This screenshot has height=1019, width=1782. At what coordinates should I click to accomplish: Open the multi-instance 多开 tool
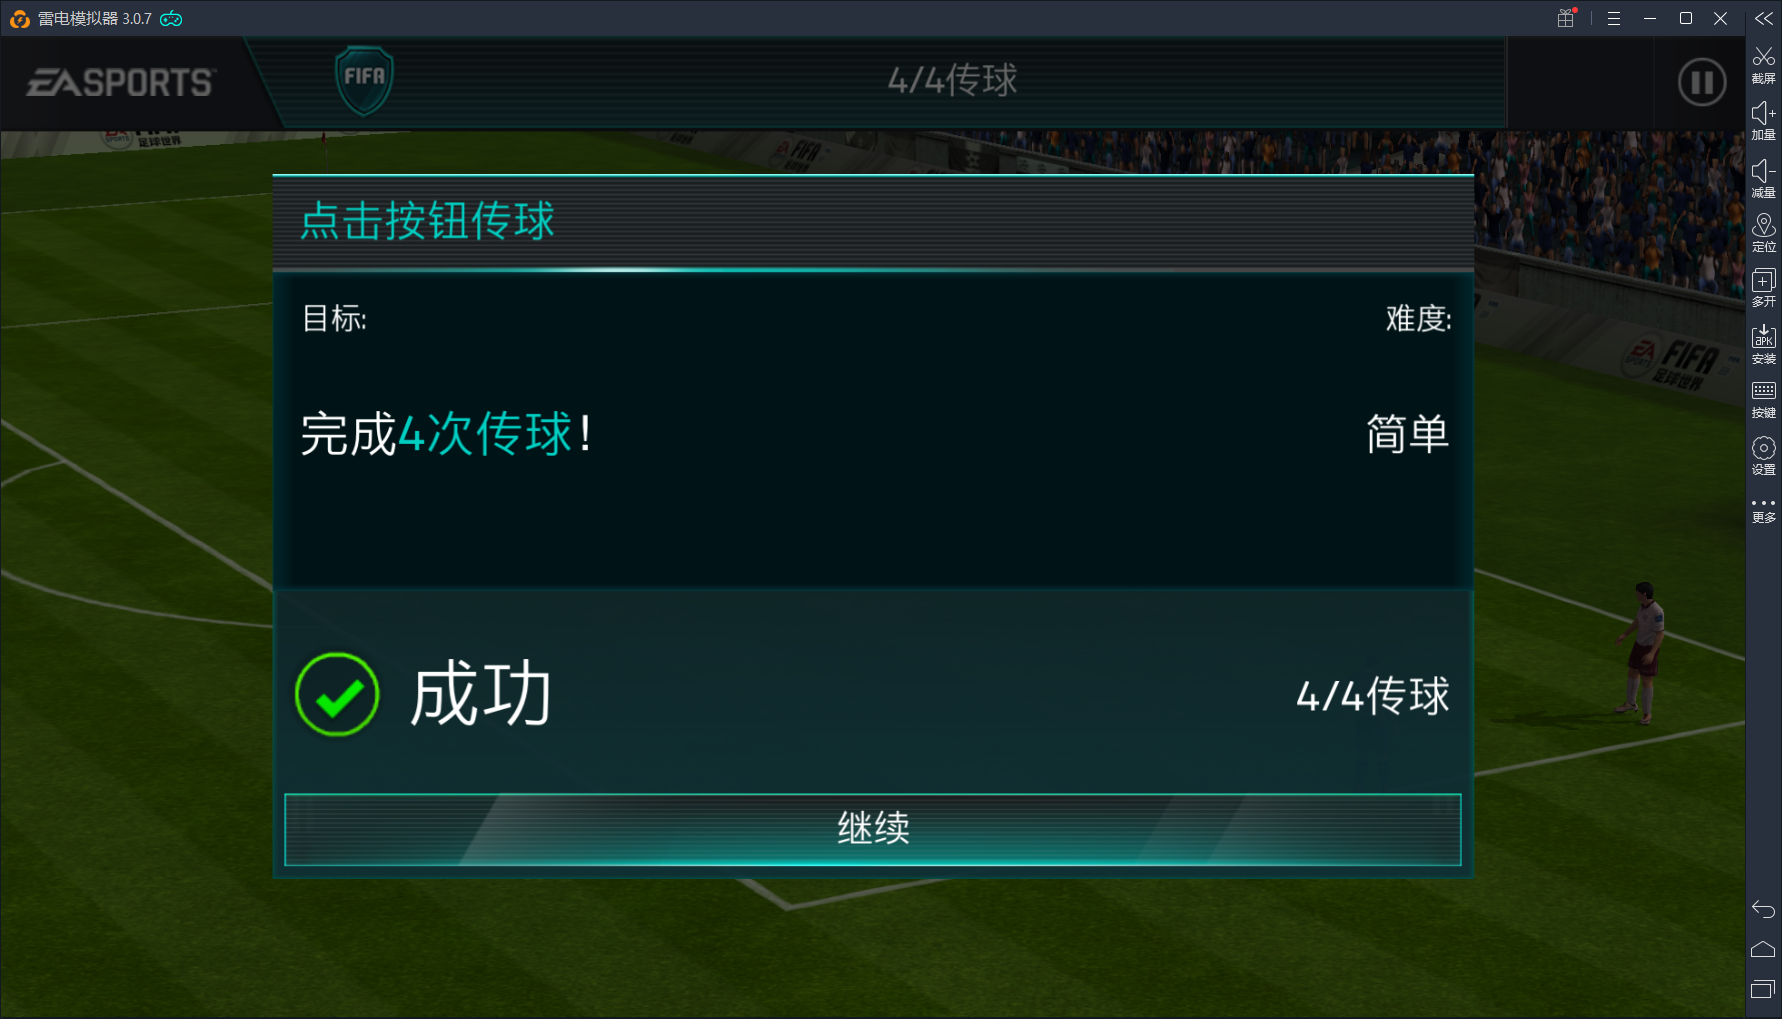(1764, 288)
